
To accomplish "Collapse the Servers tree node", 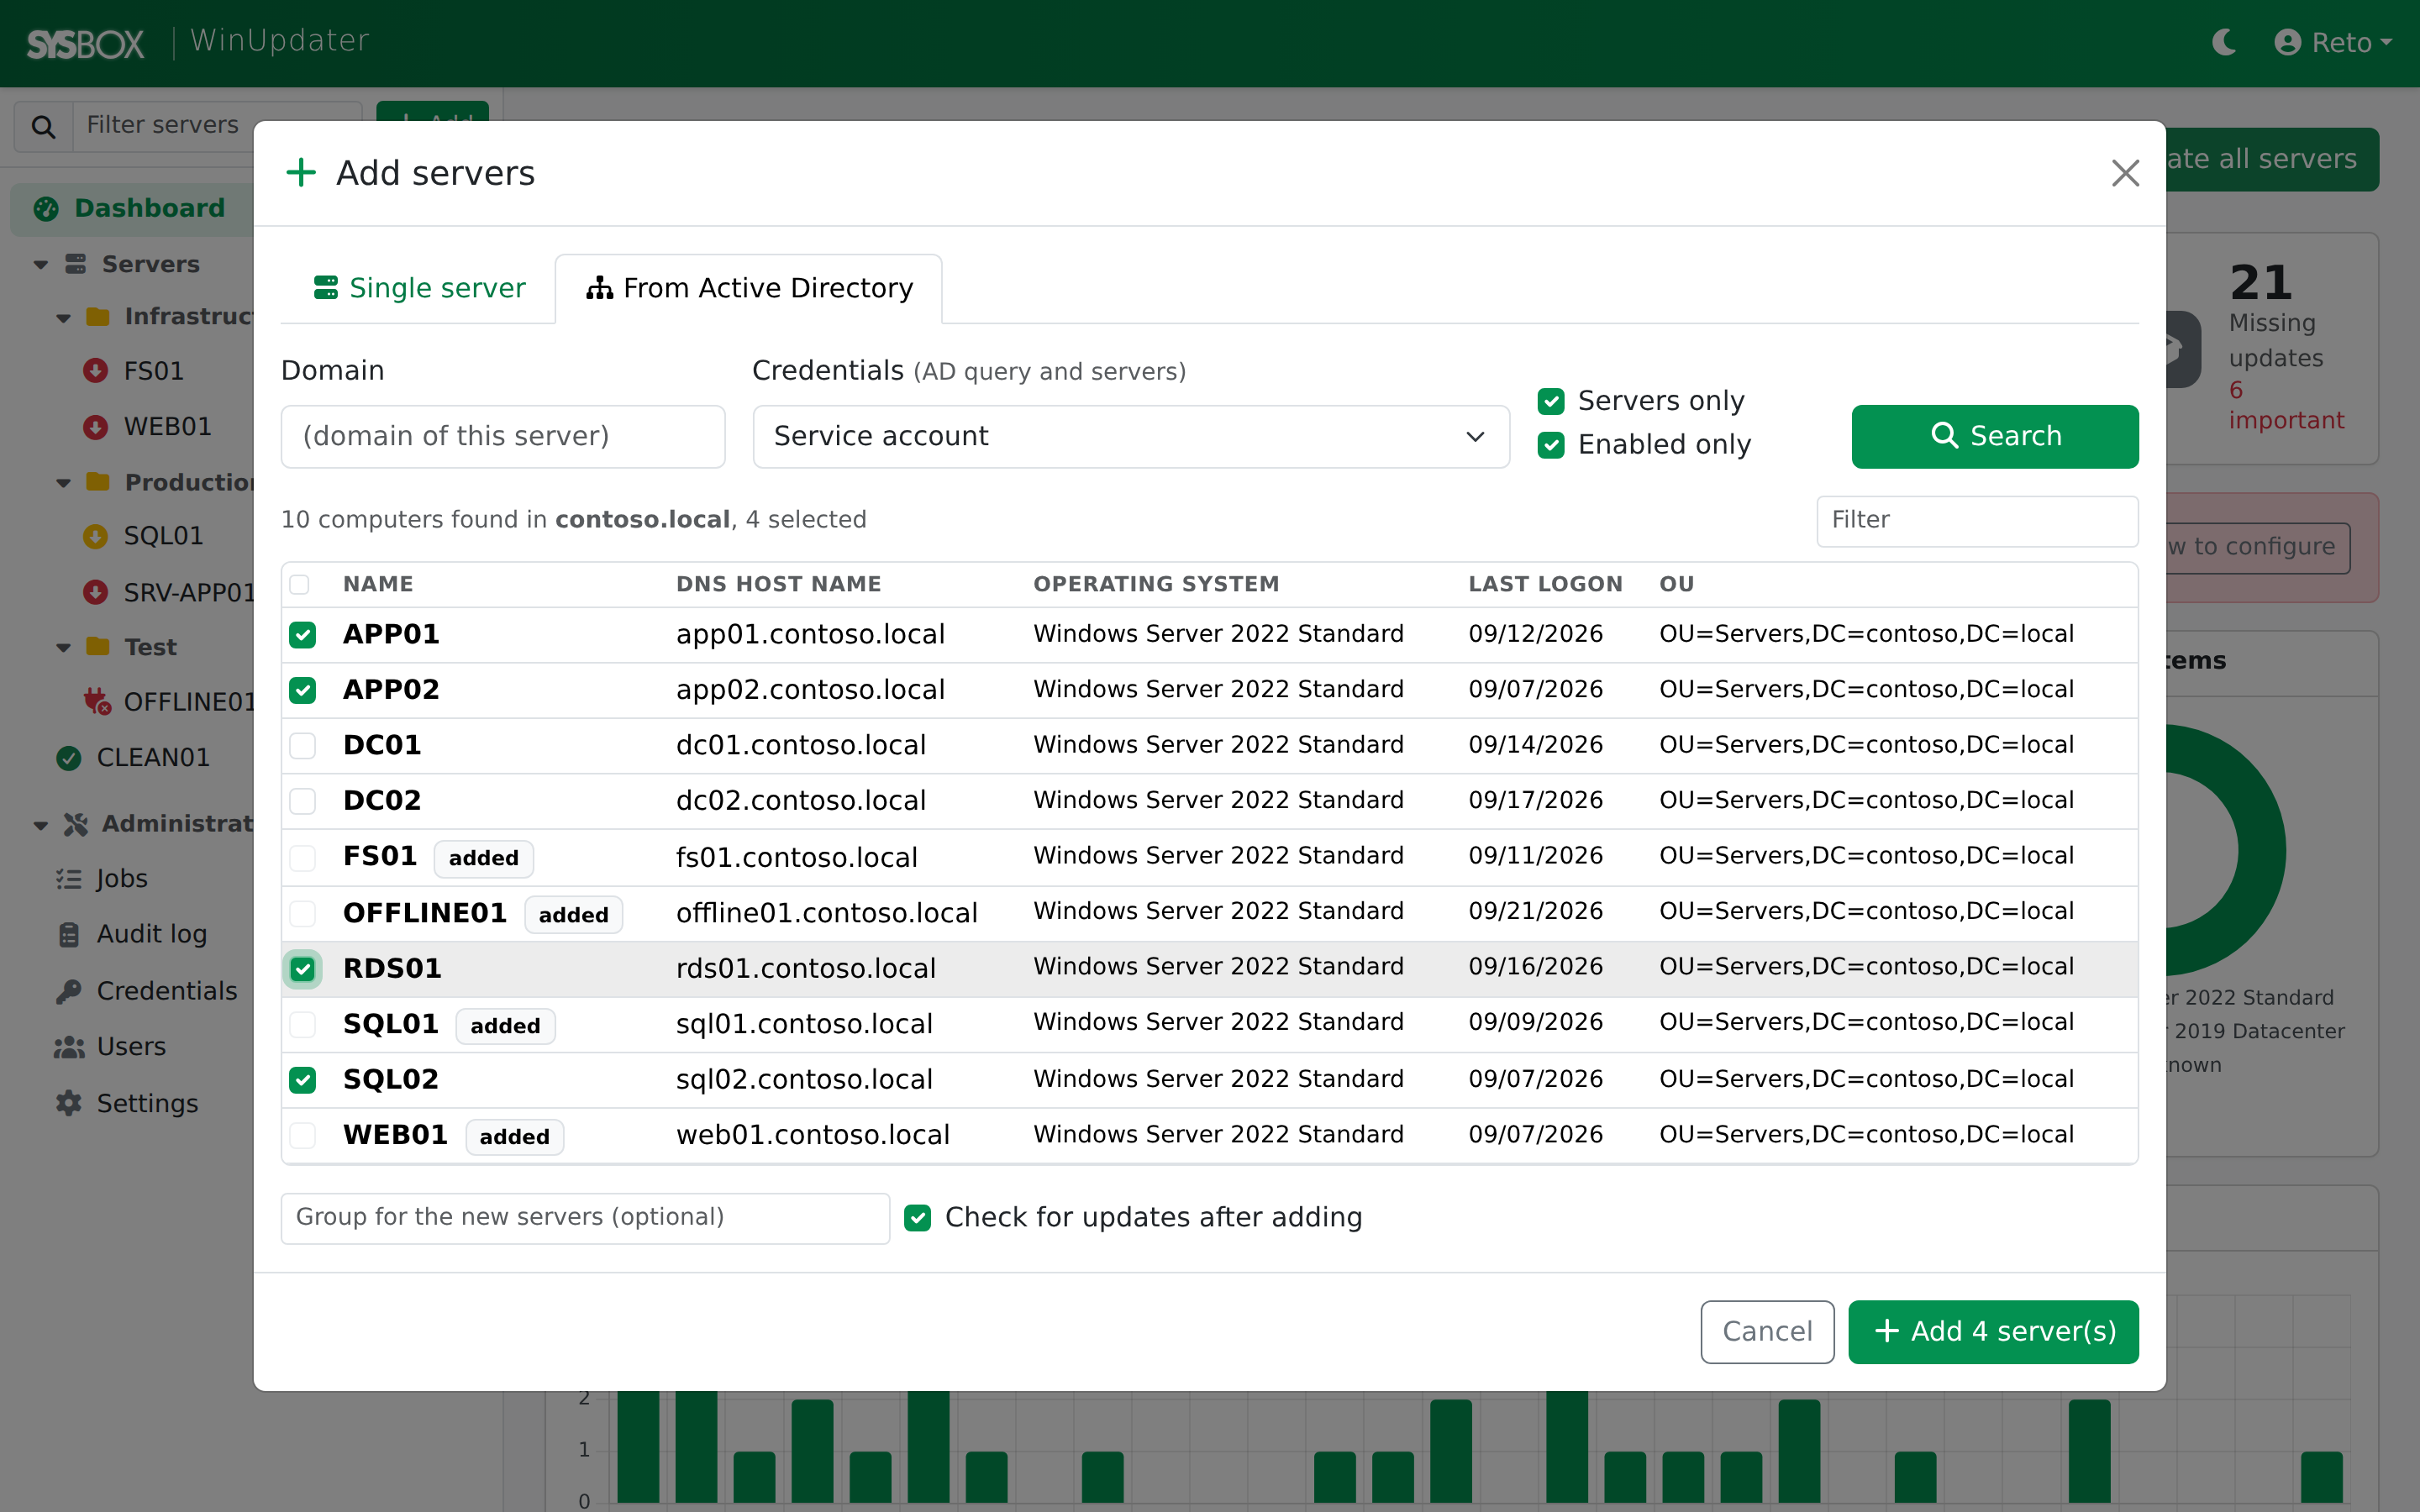I will click(x=41, y=265).
